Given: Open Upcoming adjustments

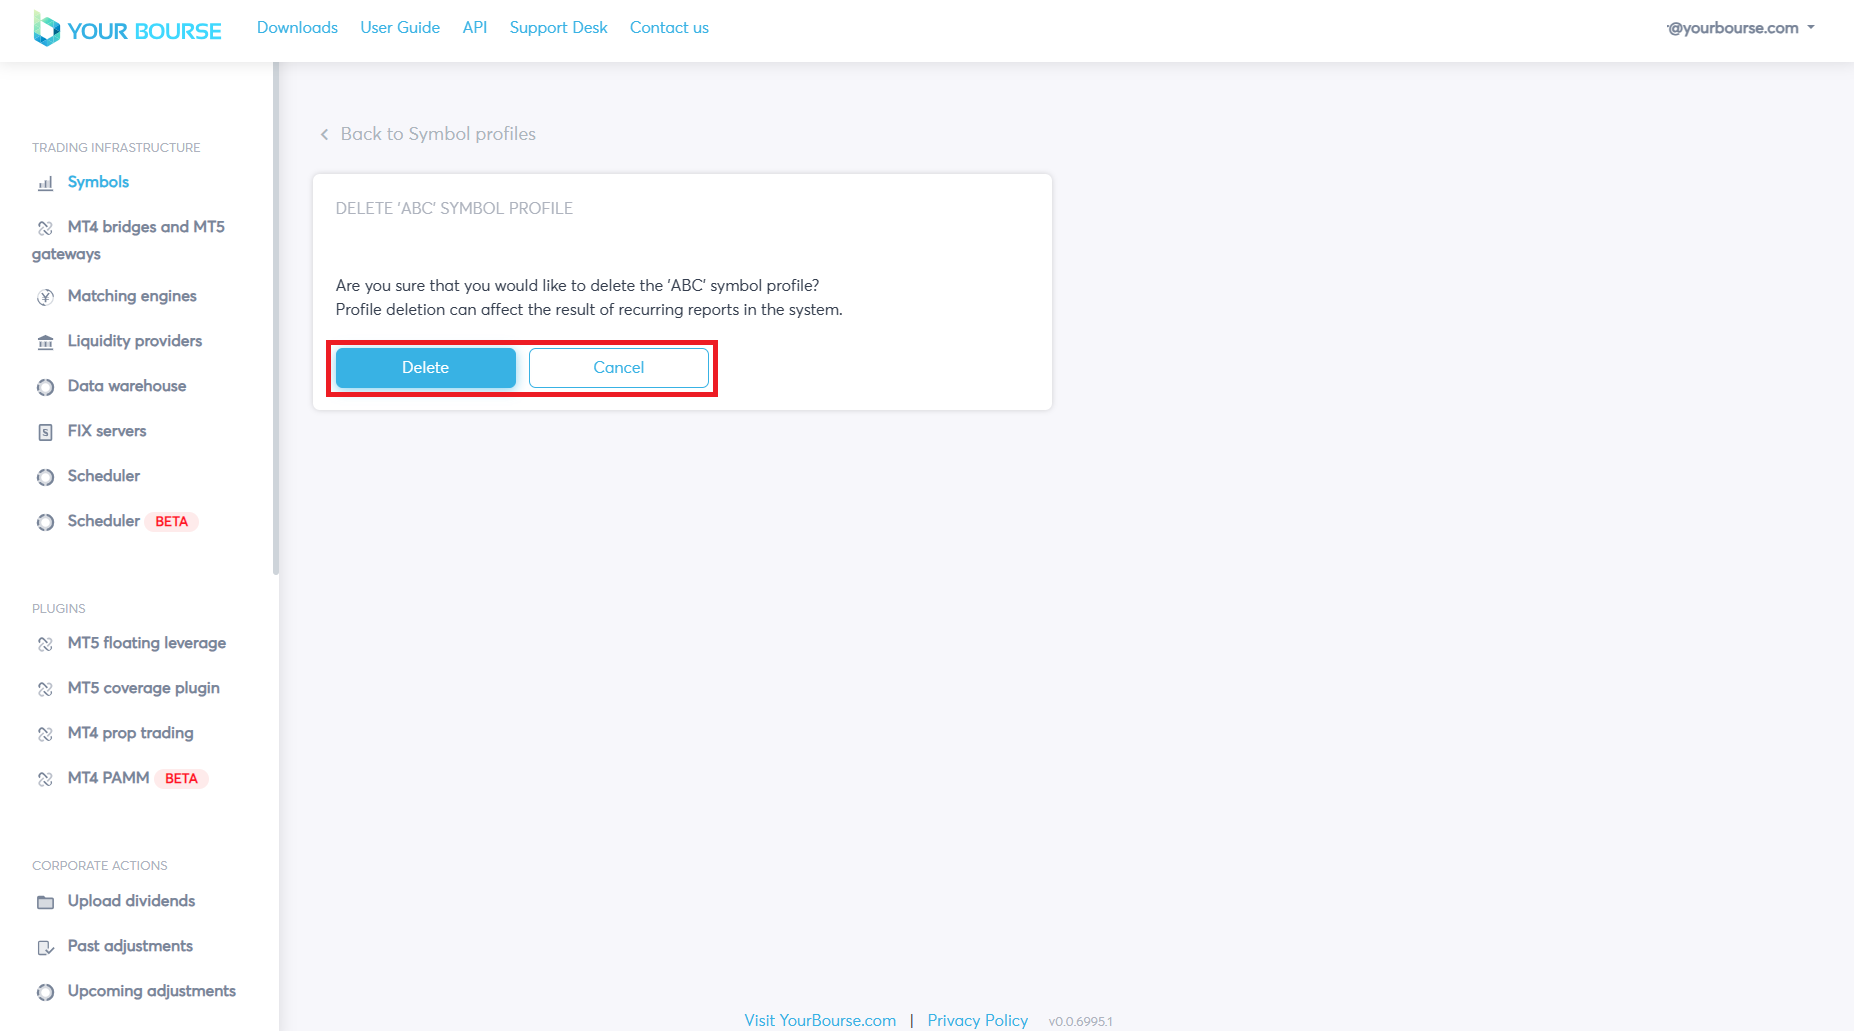Looking at the screenshot, I should point(152,991).
